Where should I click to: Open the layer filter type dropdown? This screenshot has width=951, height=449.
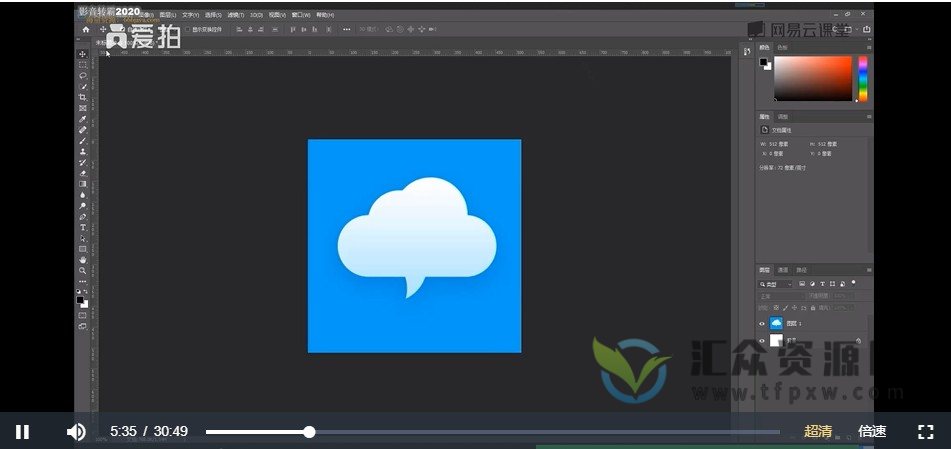click(x=776, y=284)
